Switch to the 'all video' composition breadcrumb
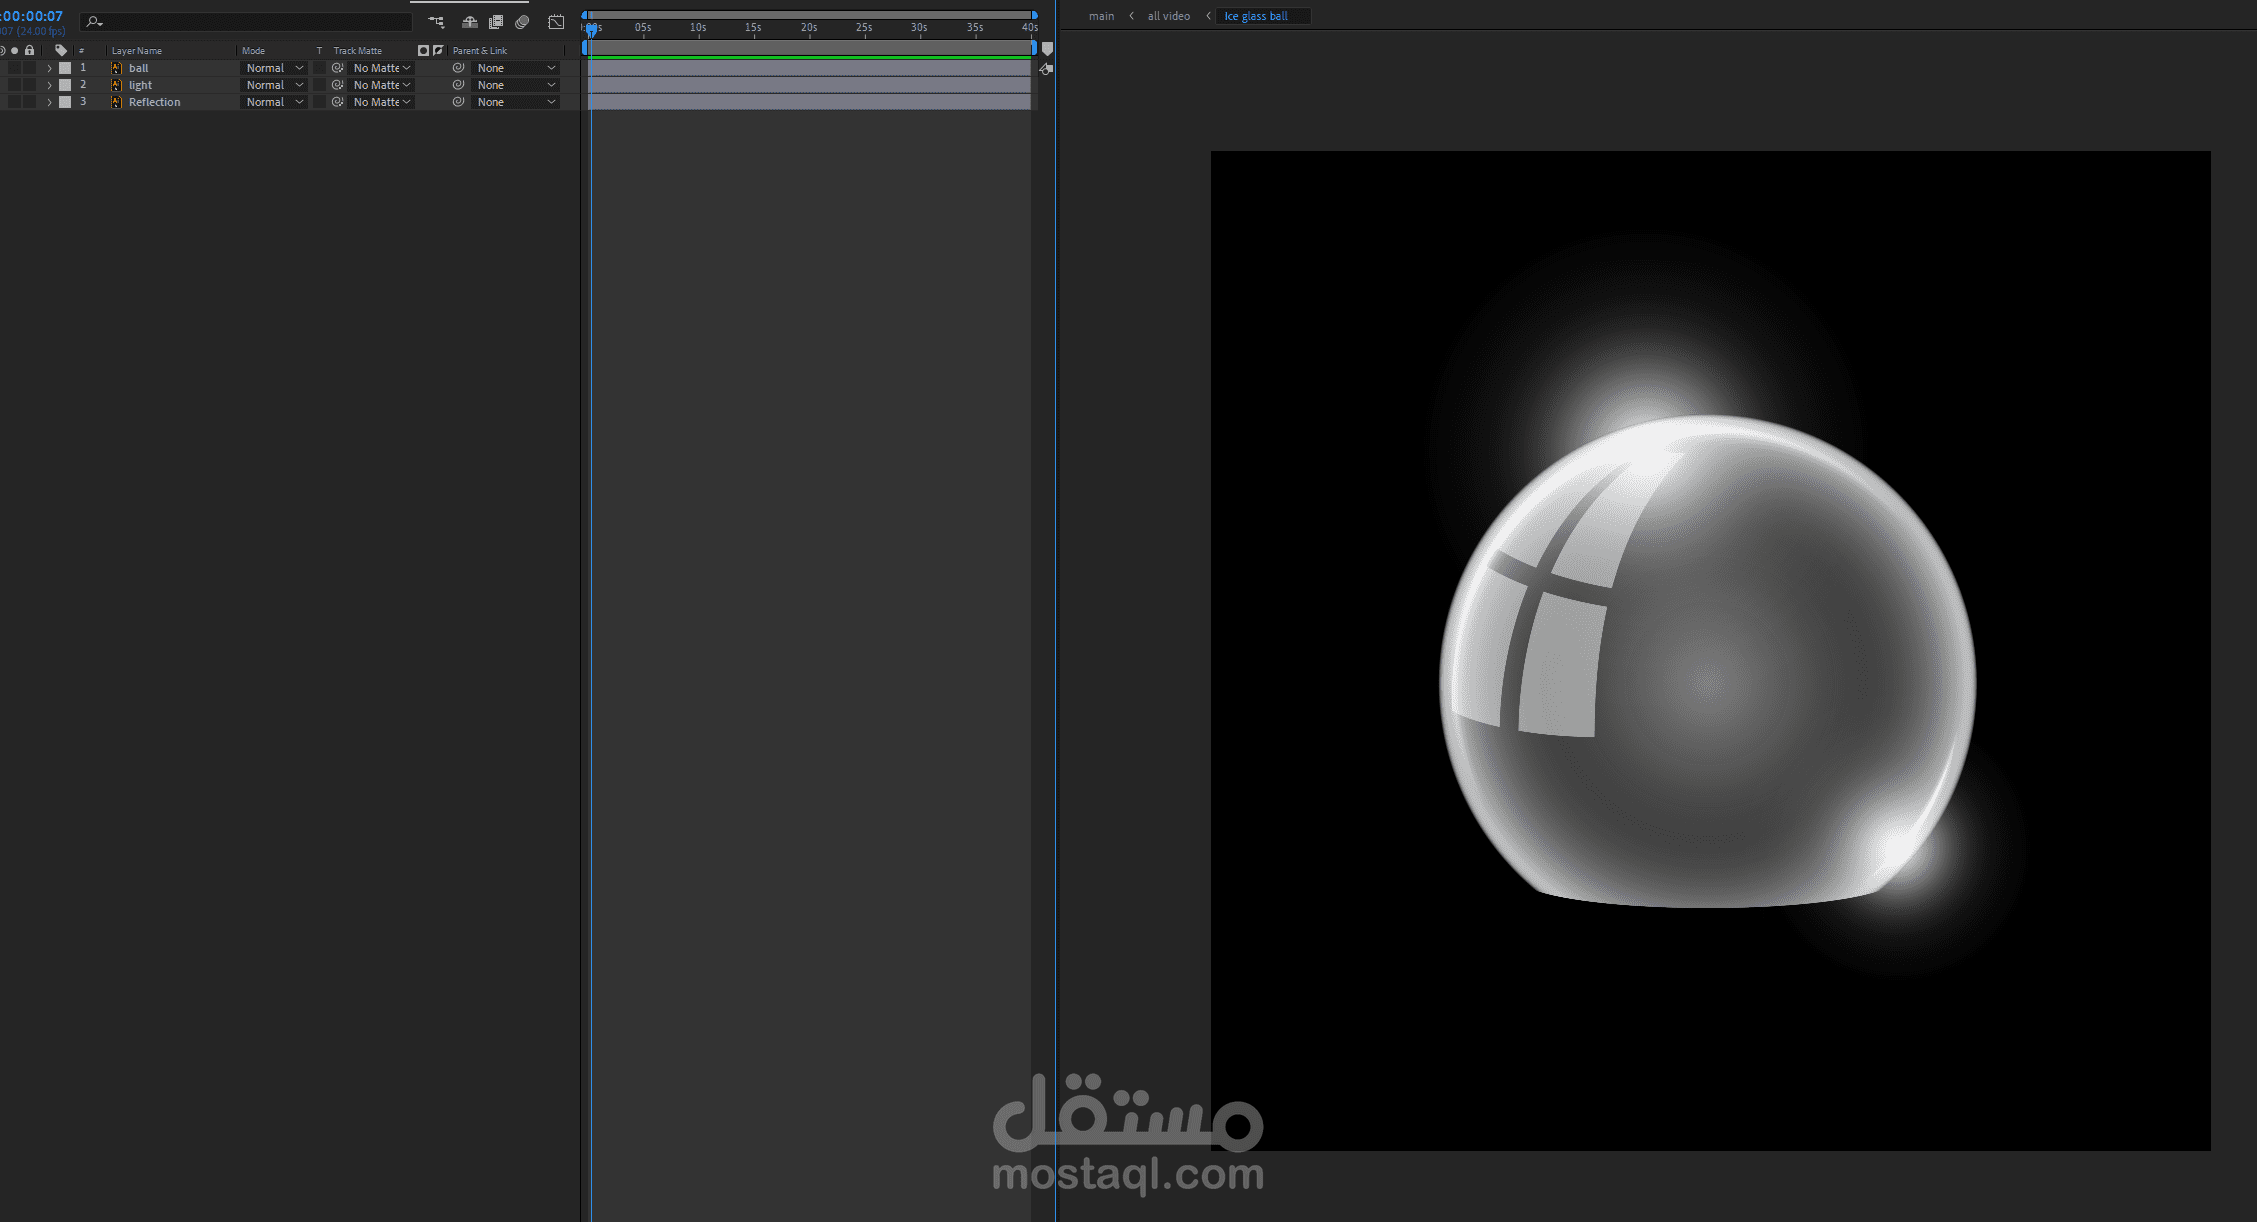Viewport: 2257px width, 1222px height. [1168, 16]
